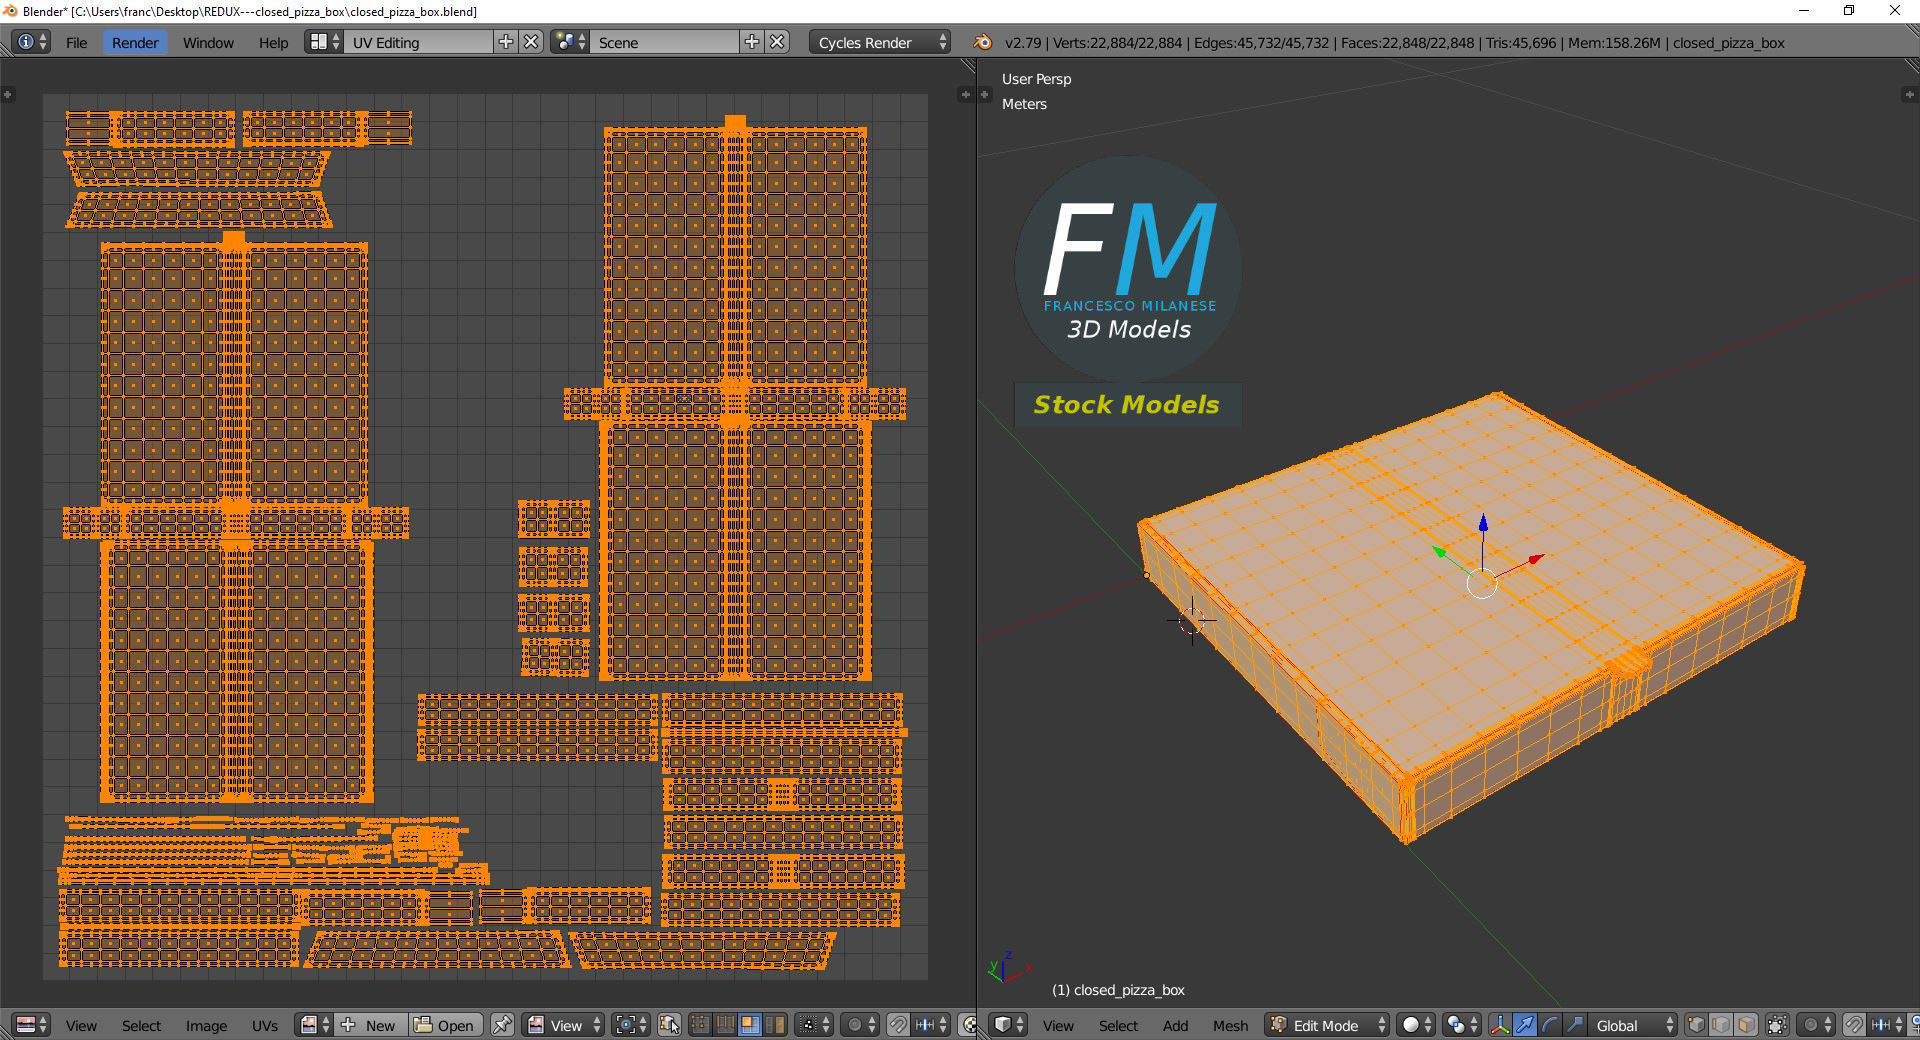Enable island UV selection mode
The height and width of the screenshot is (1040, 1920).
tap(774, 1025)
